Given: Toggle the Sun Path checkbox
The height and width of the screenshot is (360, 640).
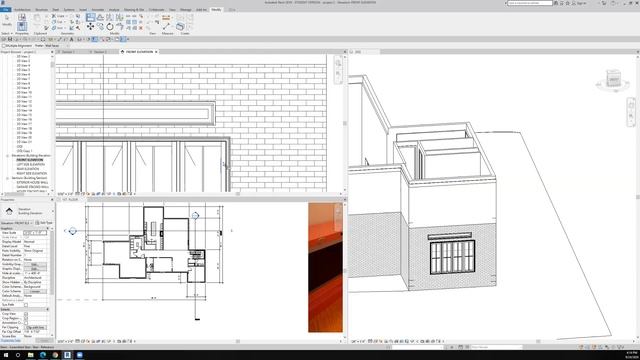Looking at the screenshot, I should pyautogui.click(x=26, y=305).
